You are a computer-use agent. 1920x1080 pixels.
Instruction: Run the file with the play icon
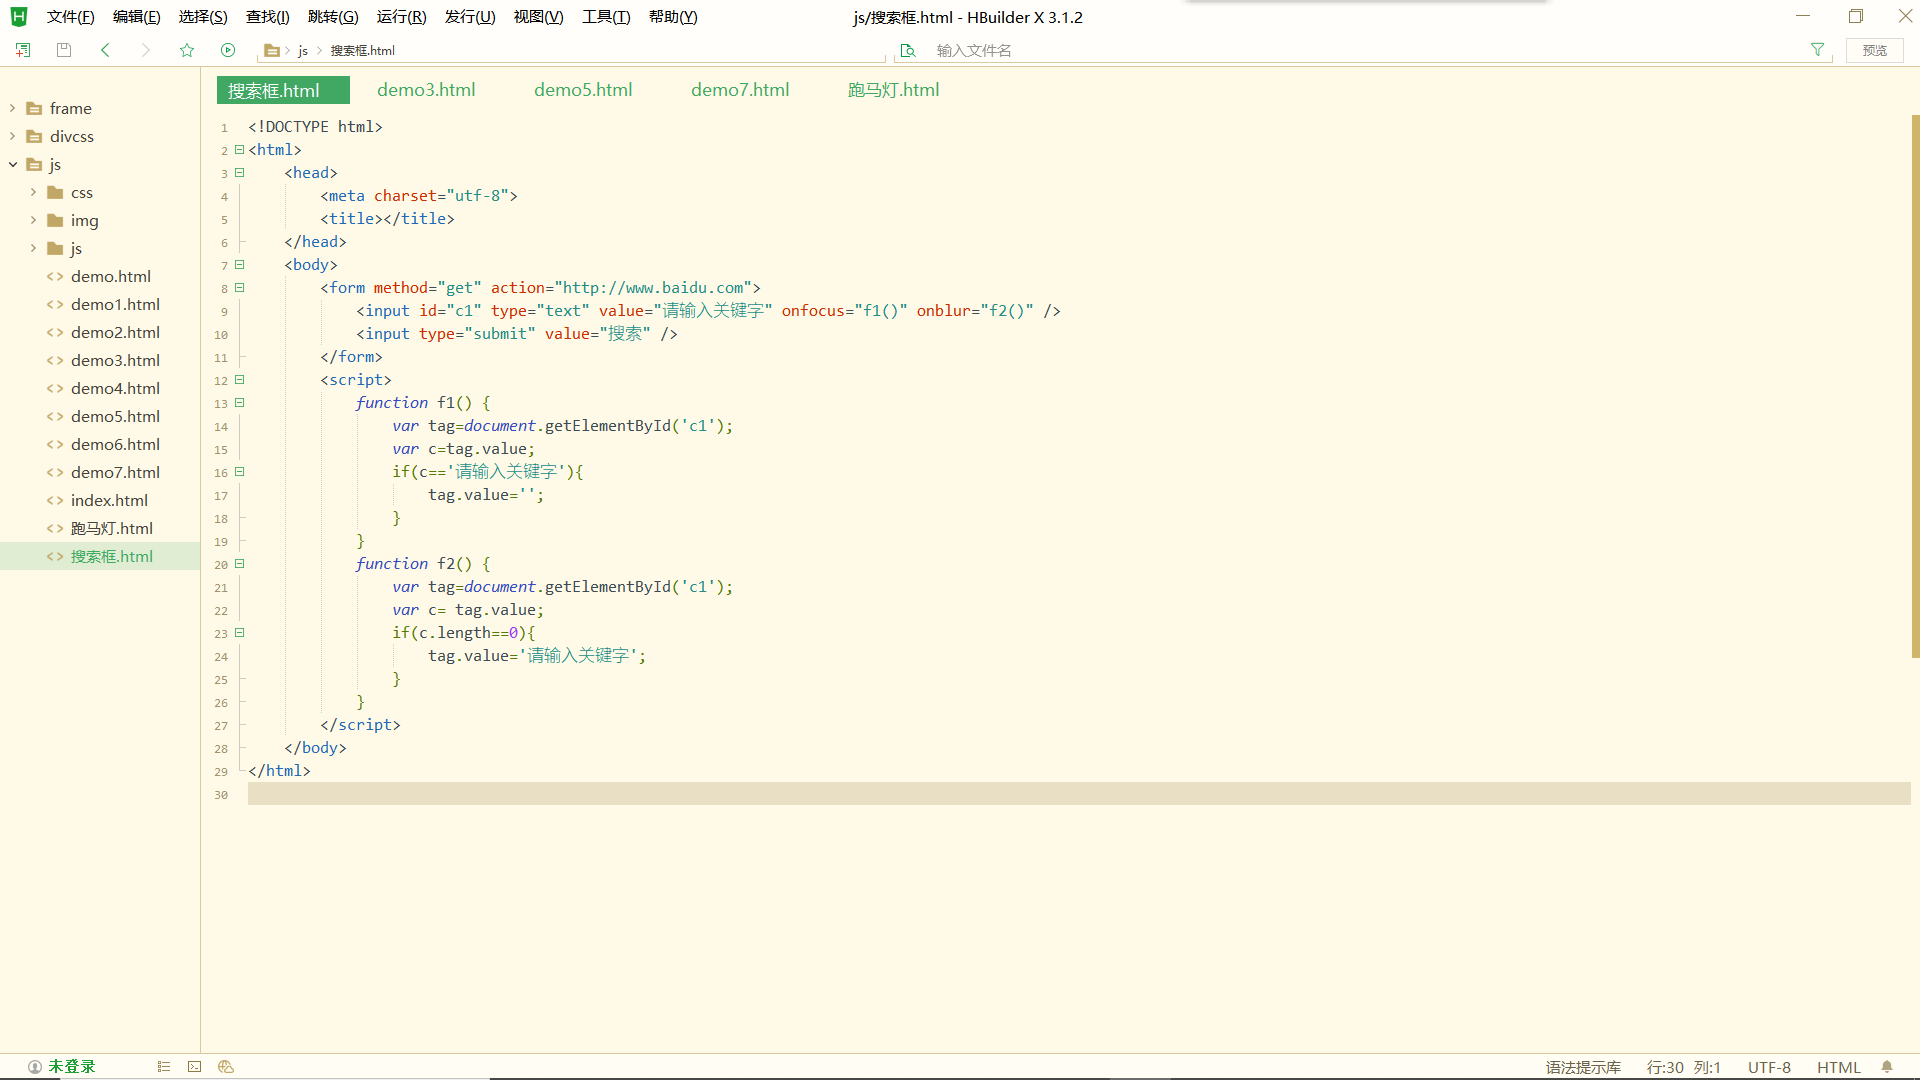tap(228, 50)
